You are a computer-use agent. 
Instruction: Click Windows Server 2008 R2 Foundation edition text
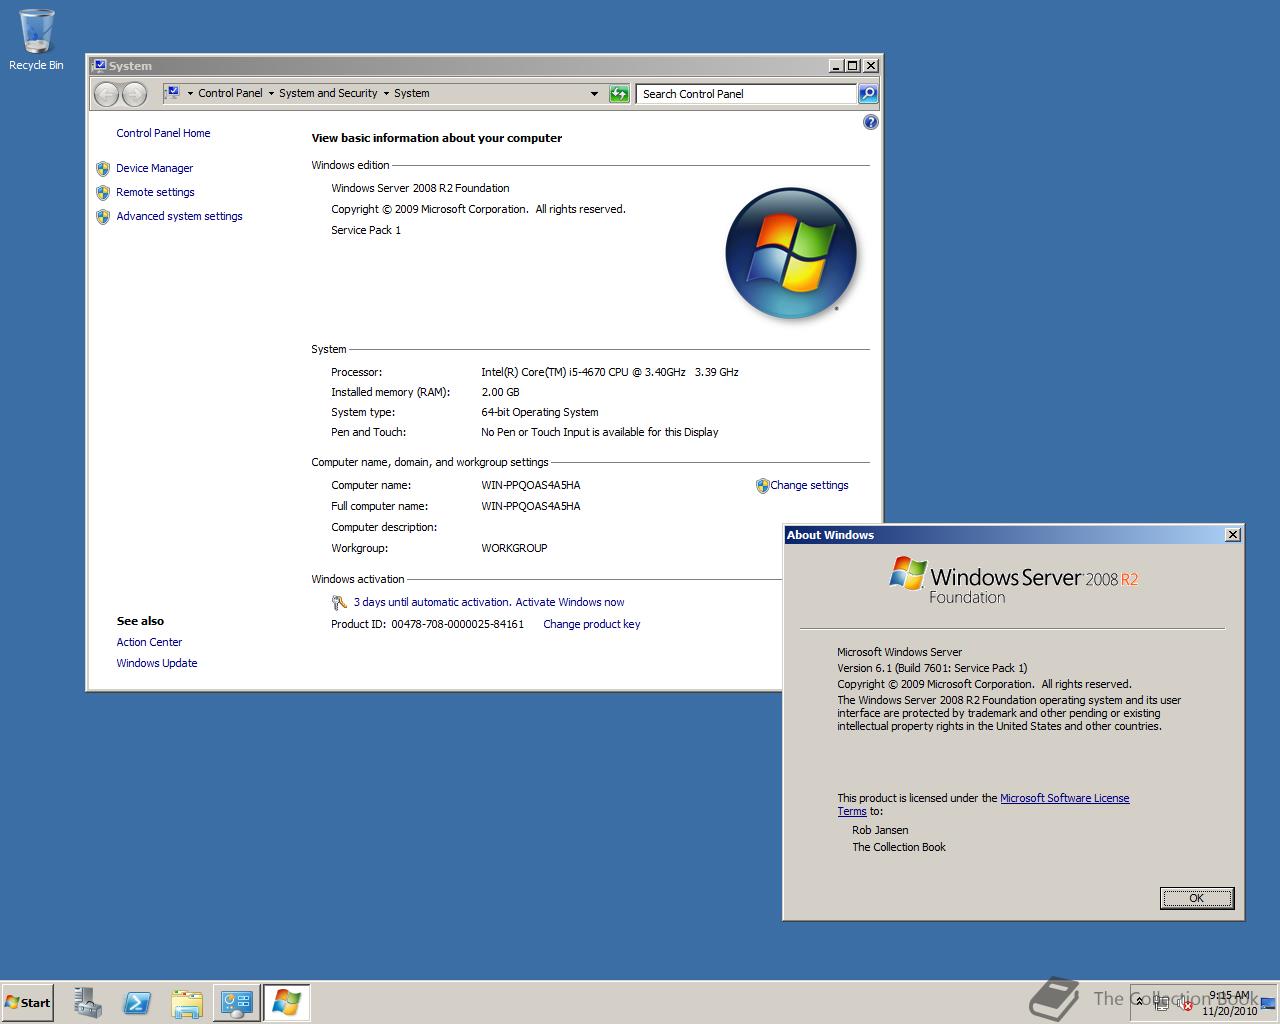pyautogui.click(x=420, y=189)
